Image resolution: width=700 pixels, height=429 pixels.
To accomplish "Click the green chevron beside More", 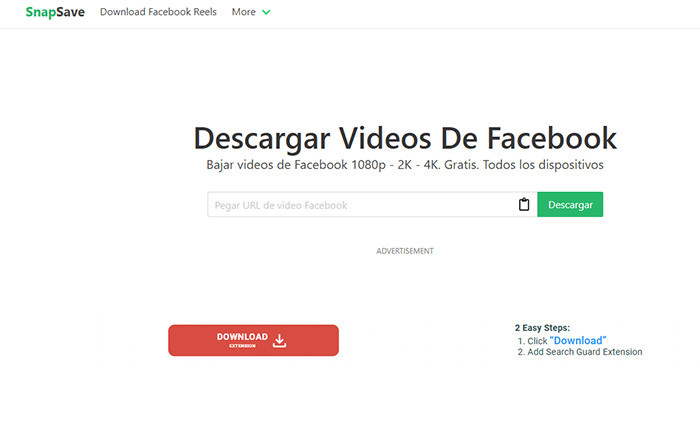I will (266, 12).
